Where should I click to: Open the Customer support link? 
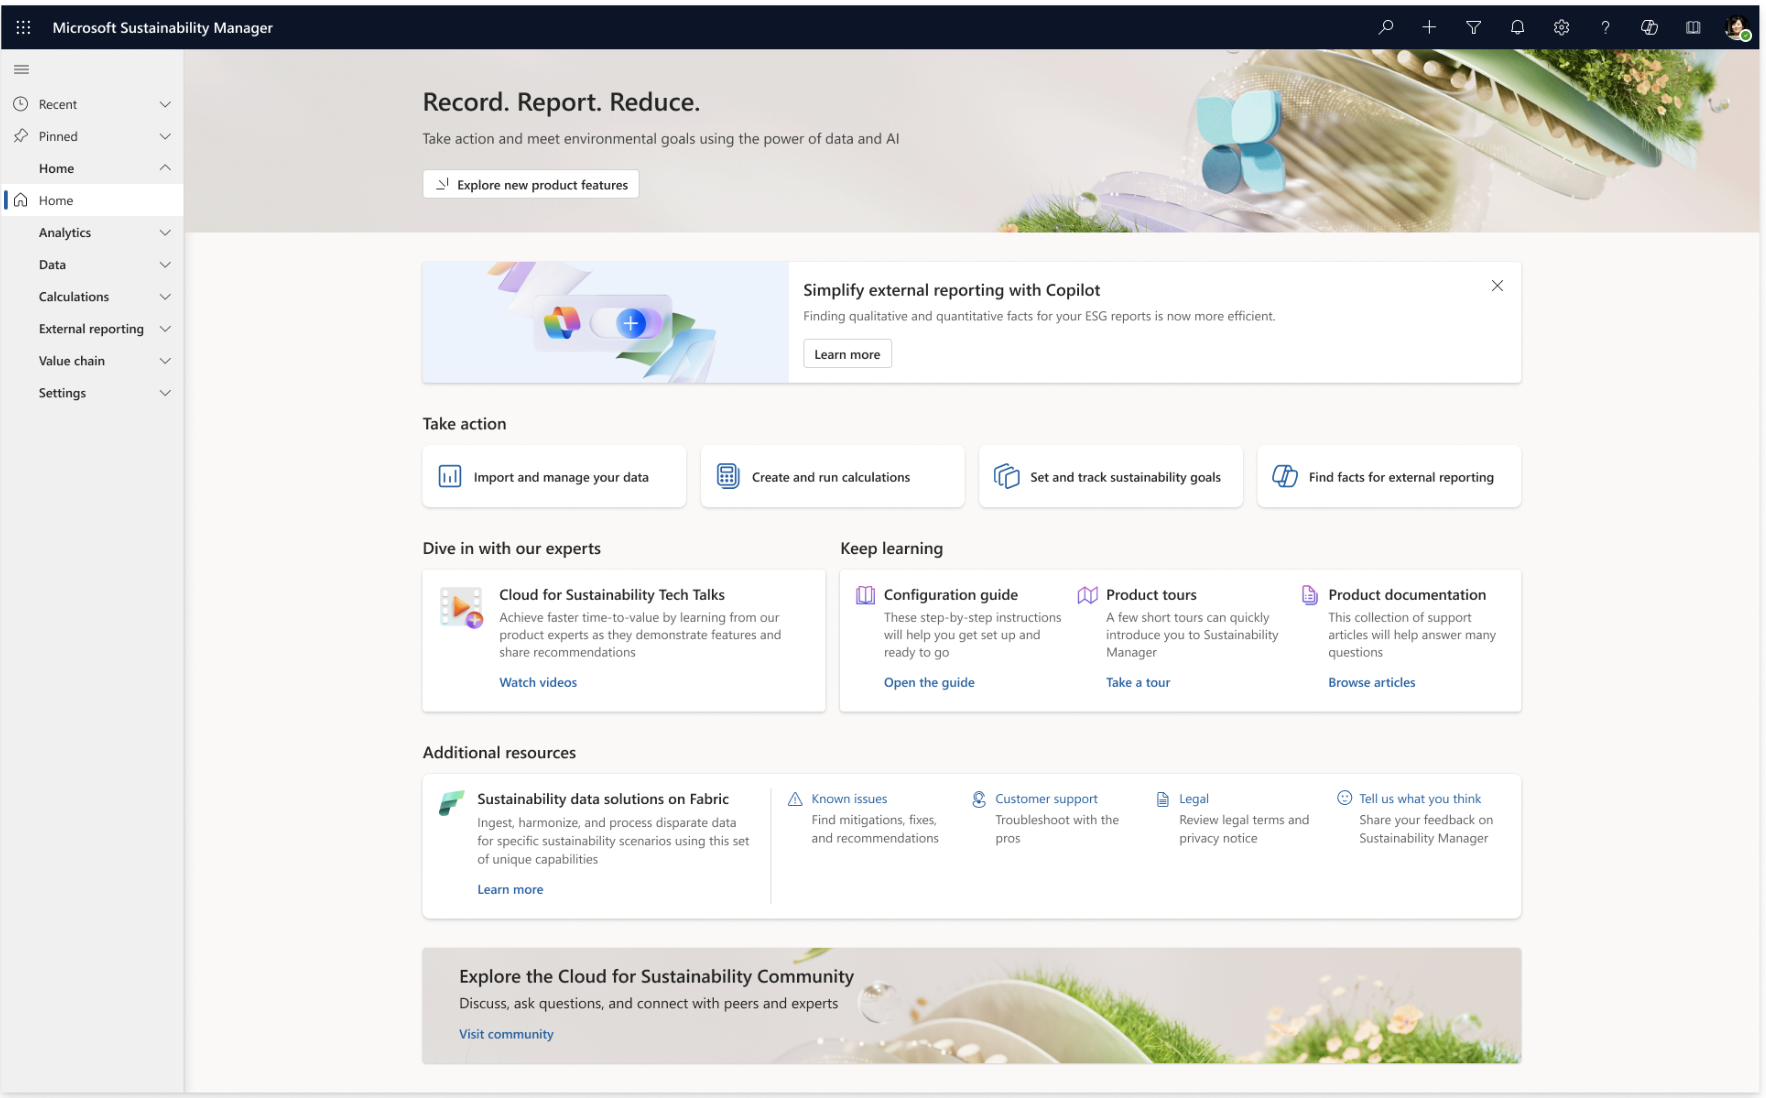(1046, 799)
